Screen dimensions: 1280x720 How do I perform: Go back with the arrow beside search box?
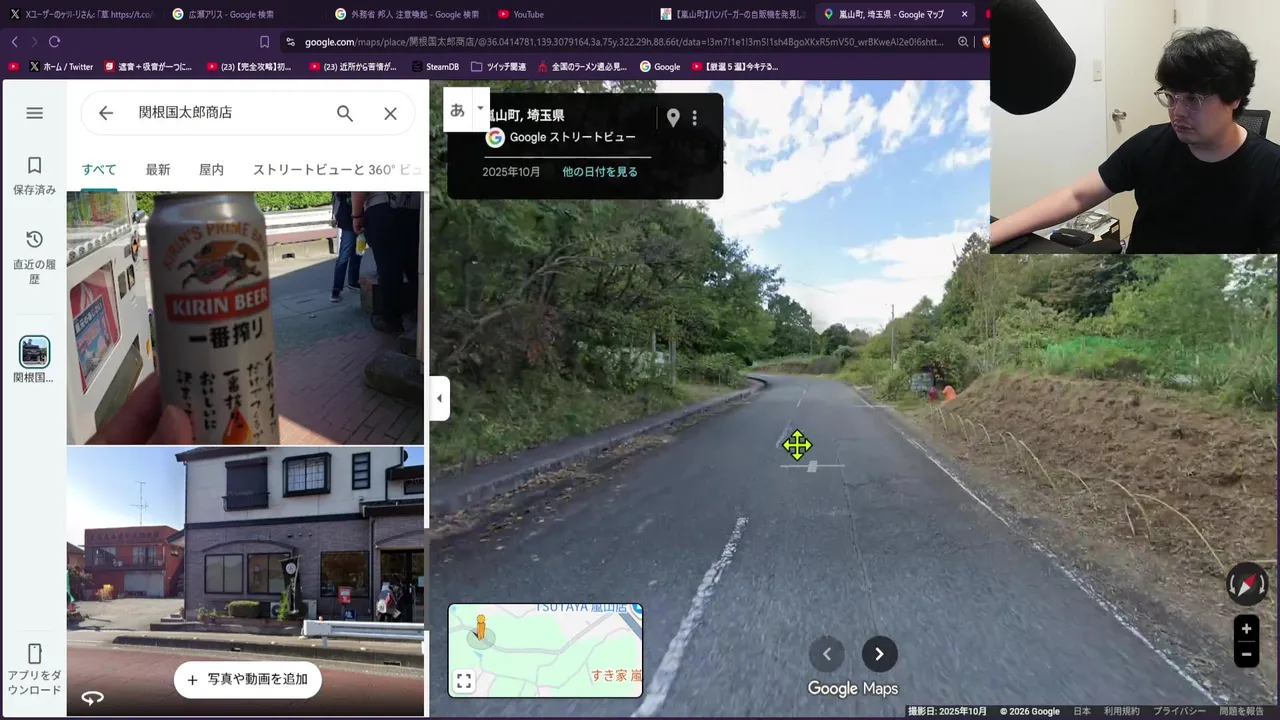[x=106, y=113]
